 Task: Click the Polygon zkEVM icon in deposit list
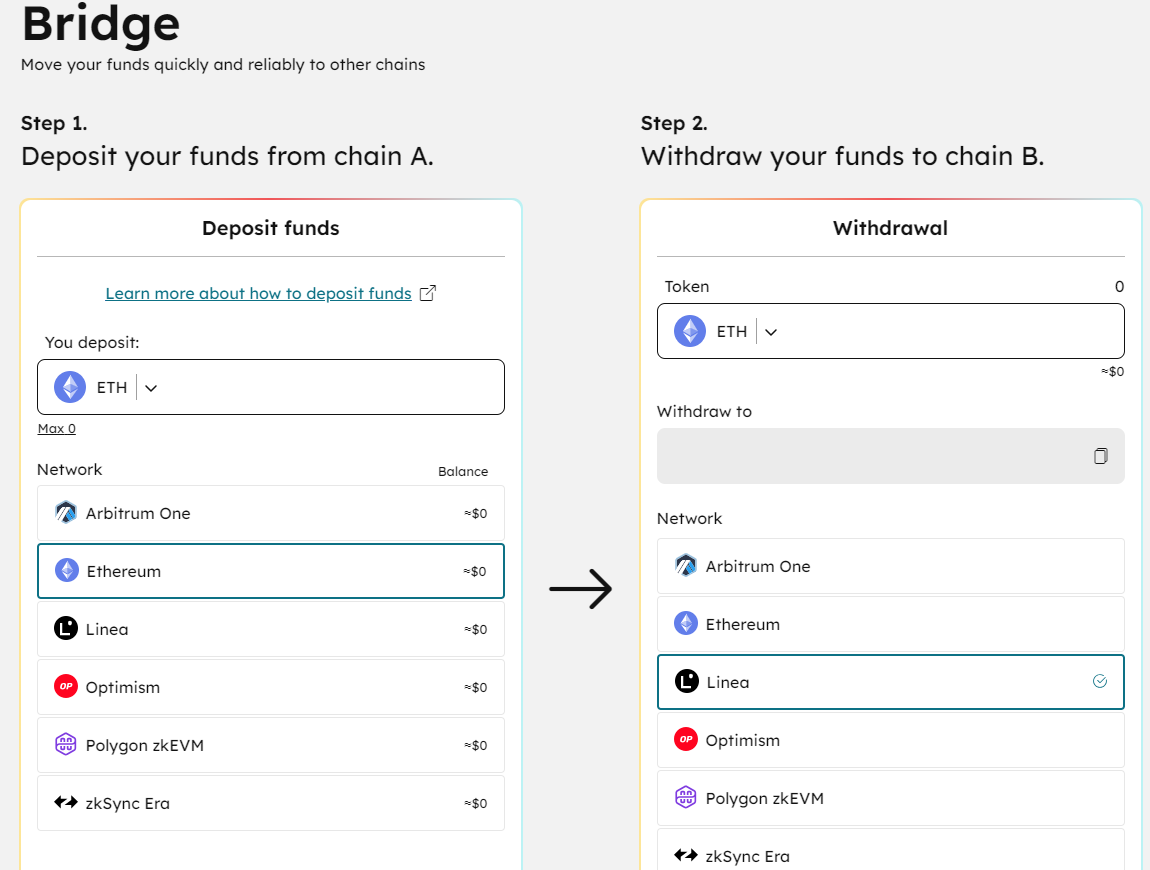click(x=66, y=745)
